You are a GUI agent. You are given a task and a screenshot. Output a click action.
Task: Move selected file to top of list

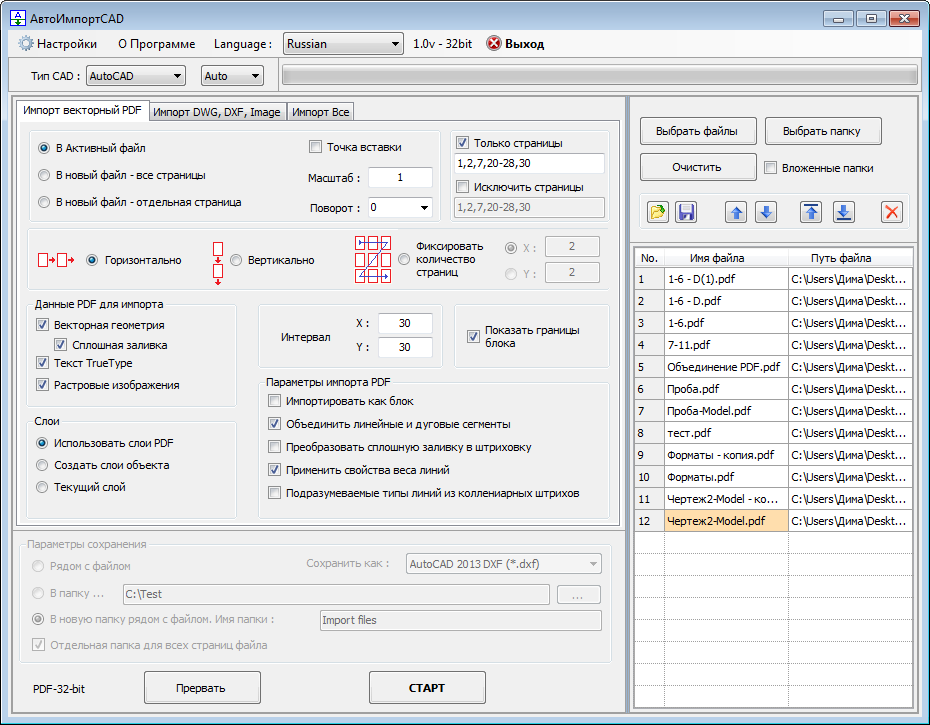[x=811, y=212]
